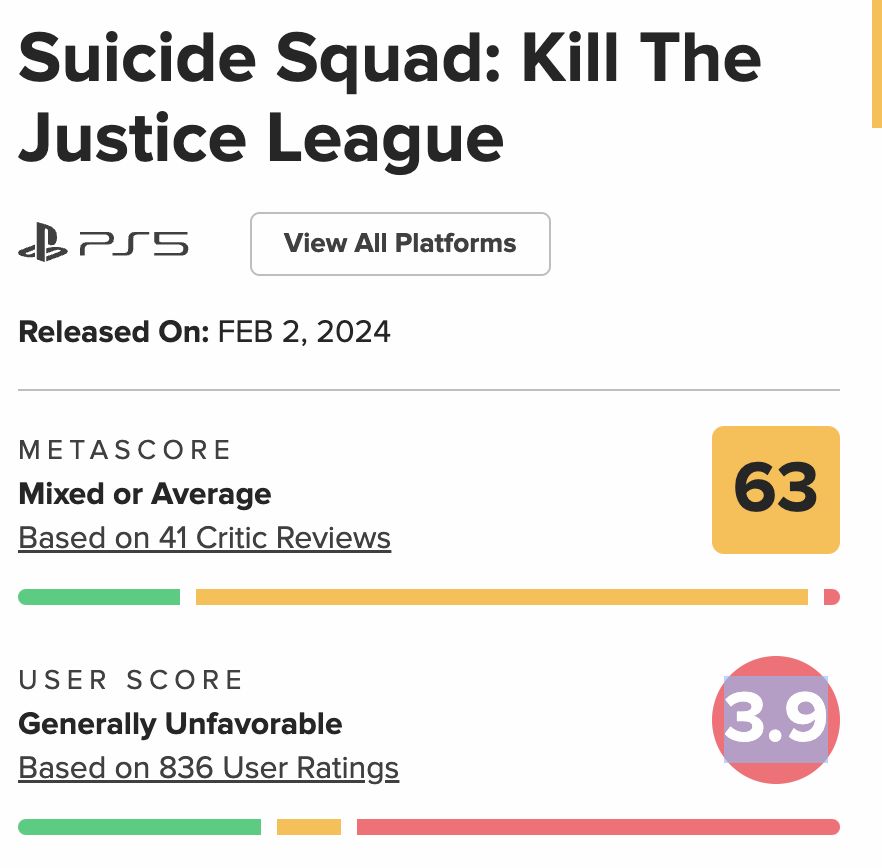
Task: Click the PlayStation logo icon
Action: pyautogui.click(x=43, y=242)
